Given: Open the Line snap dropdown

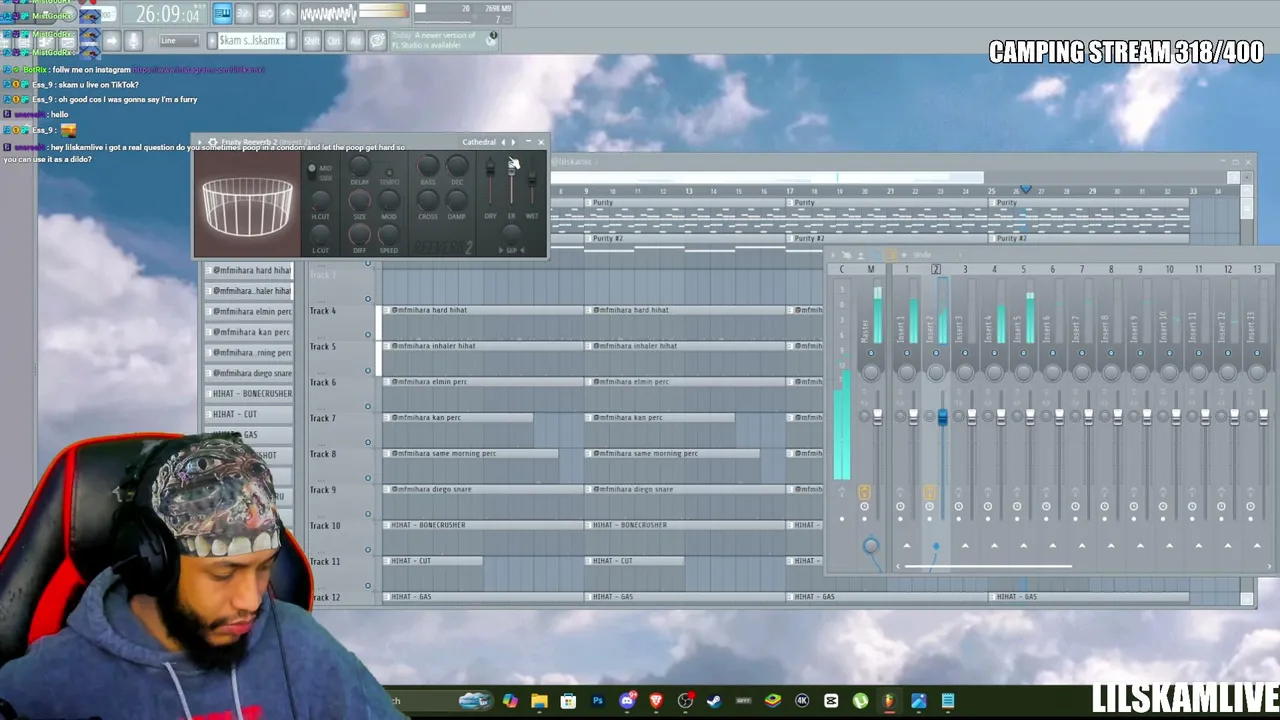Looking at the screenshot, I should click(179, 40).
